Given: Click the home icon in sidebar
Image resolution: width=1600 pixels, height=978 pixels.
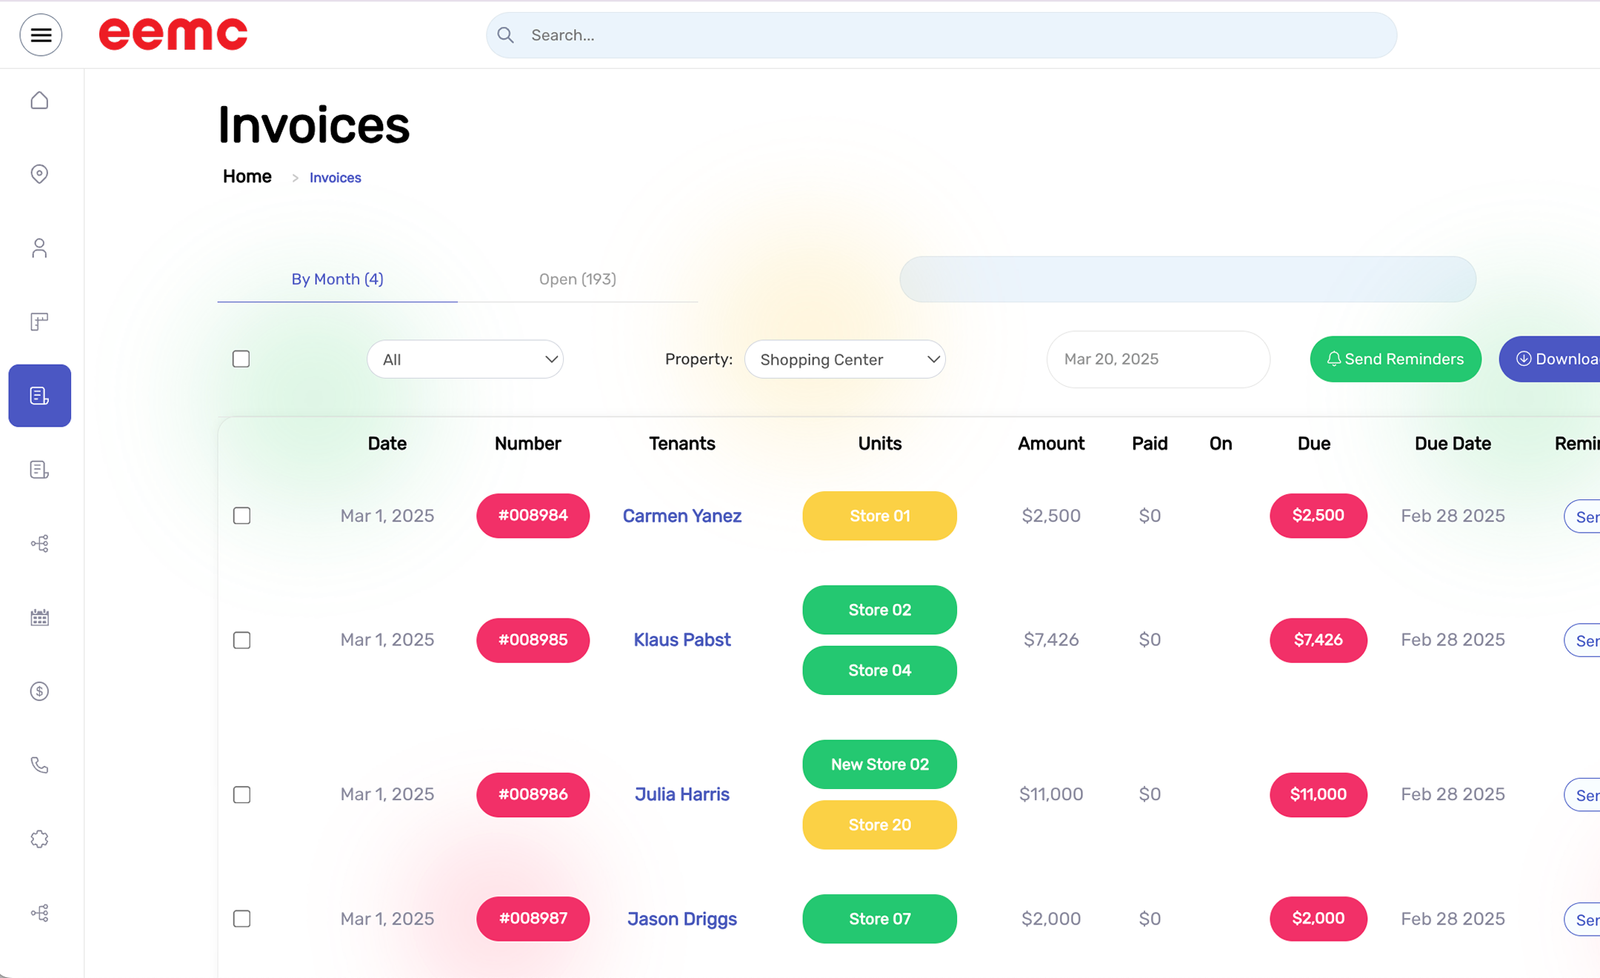Looking at the screenshot, I should [40, 100].
